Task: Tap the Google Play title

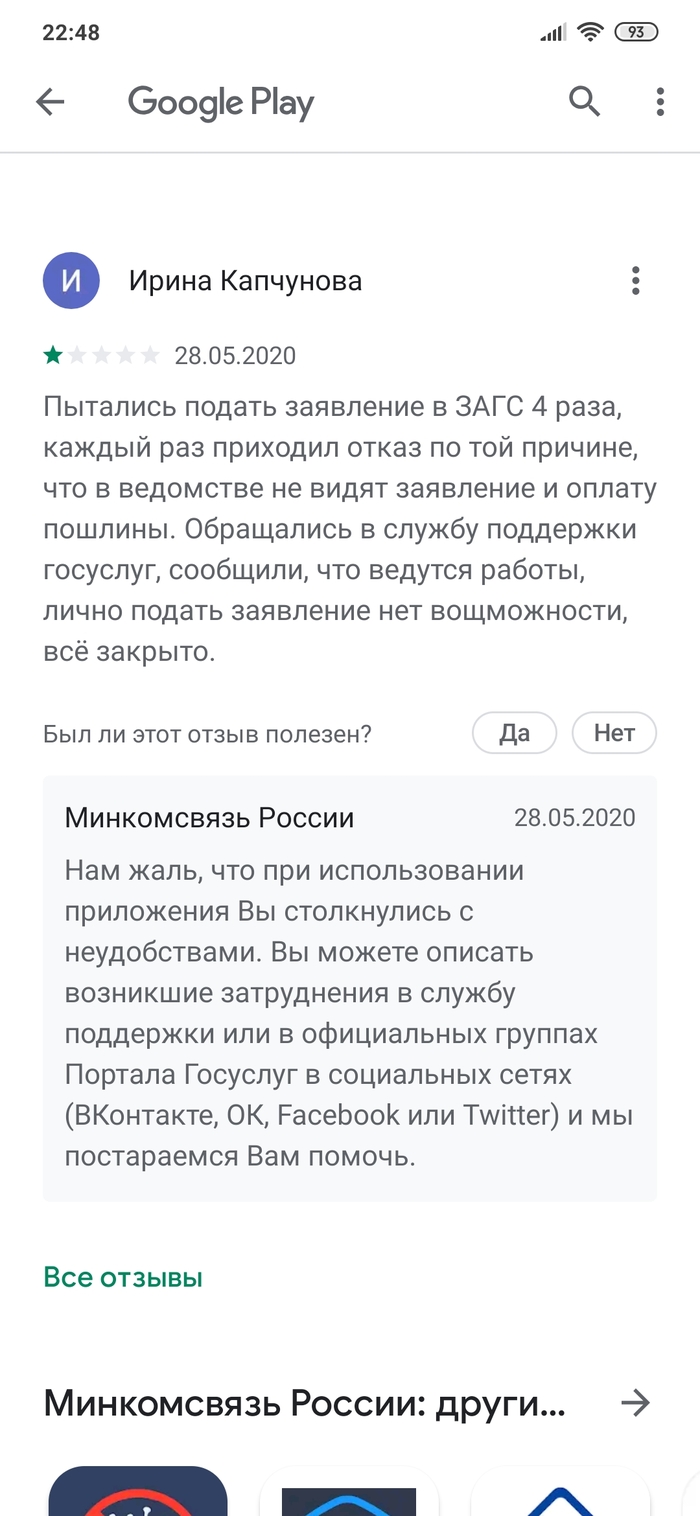Action: (x=221, y=102)
